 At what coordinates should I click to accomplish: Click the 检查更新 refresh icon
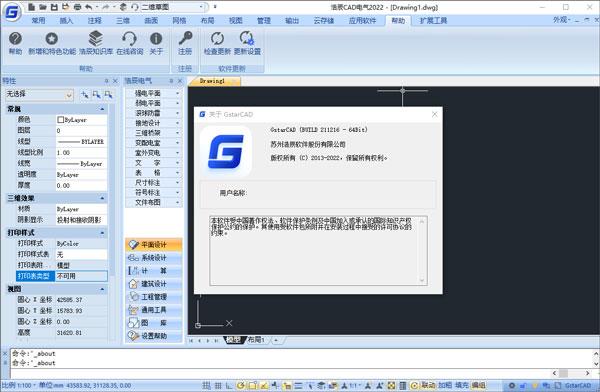[x=217, y=38]
